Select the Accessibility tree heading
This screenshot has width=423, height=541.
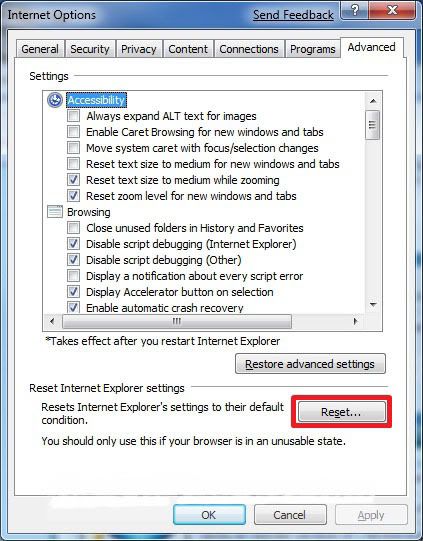[x=96, y=100]
